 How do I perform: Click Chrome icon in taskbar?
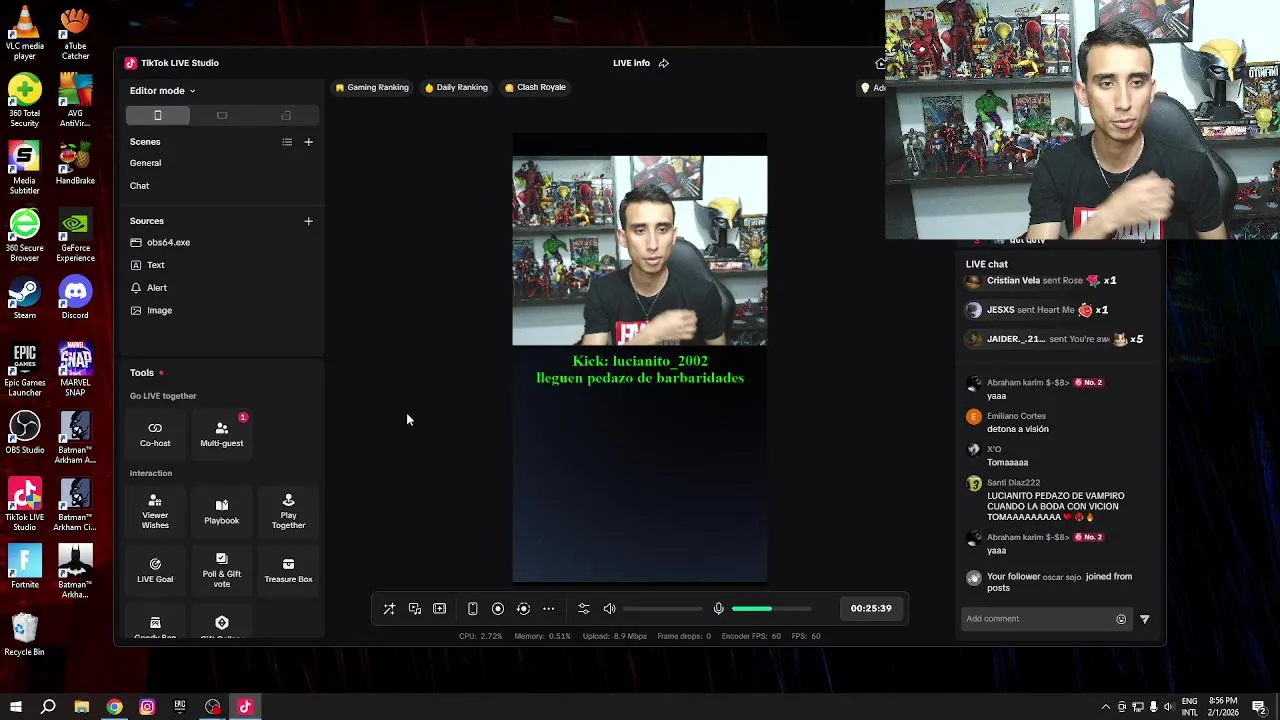click(x=114, y=707)
